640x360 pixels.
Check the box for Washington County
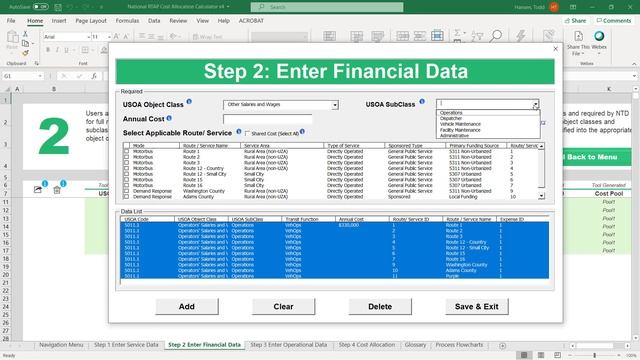point(126,191)
